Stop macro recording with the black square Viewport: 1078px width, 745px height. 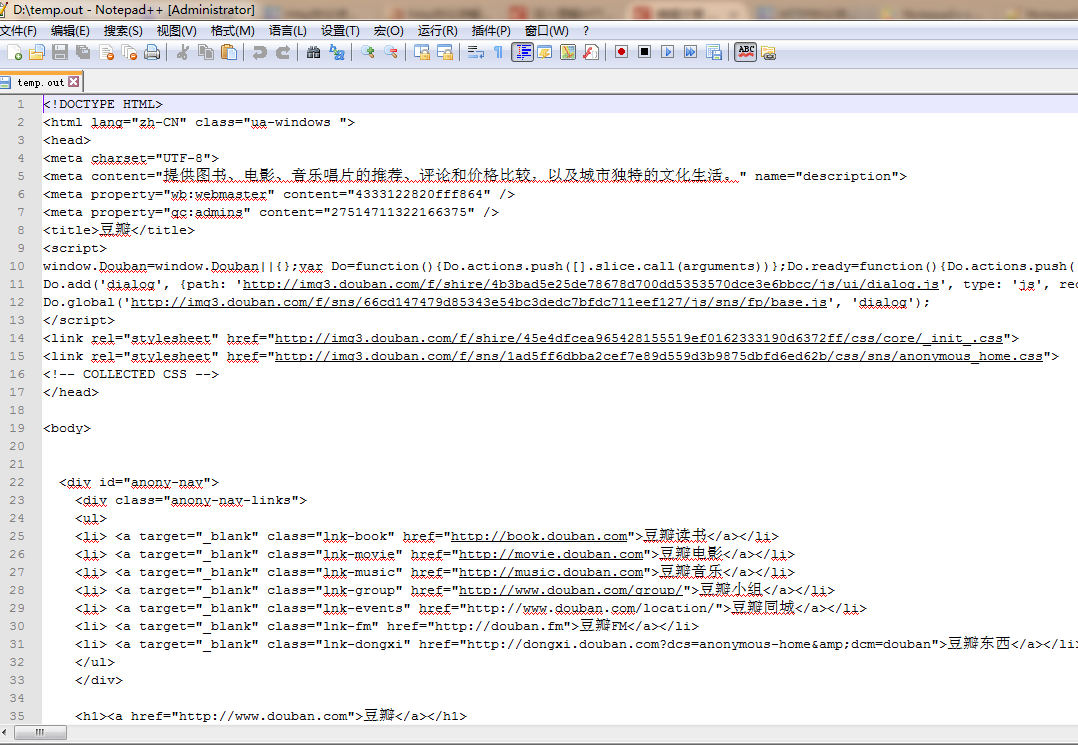pyautogui.click(x=644, y=52)
